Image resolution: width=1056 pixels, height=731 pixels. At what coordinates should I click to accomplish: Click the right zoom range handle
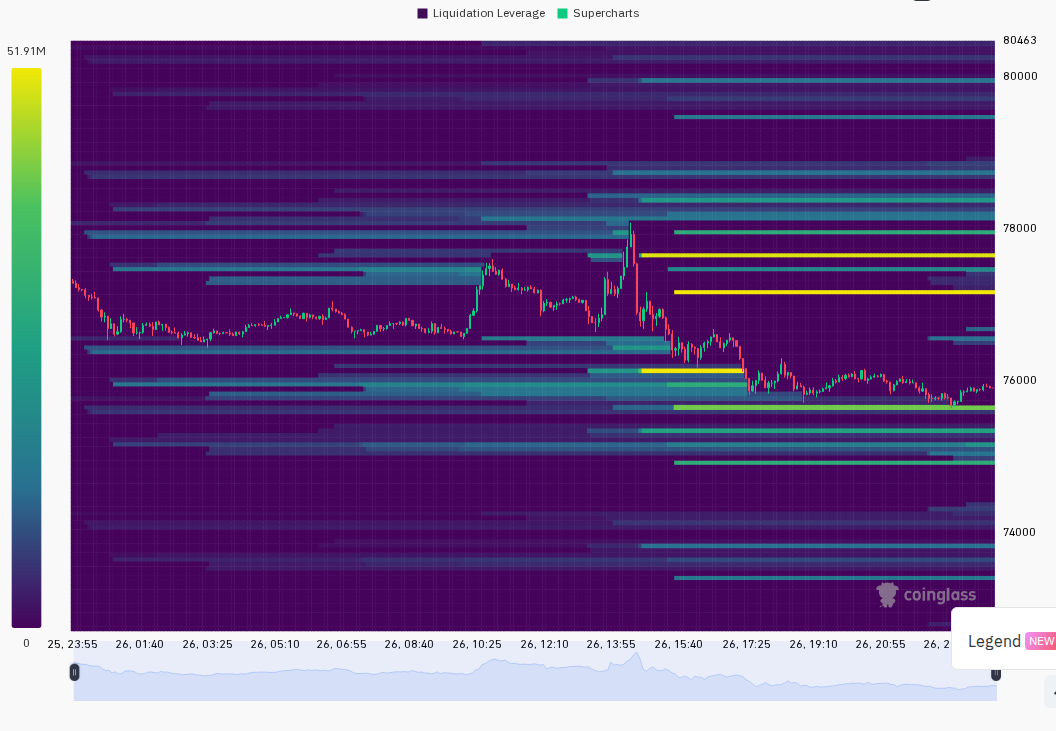click(995, 673)
